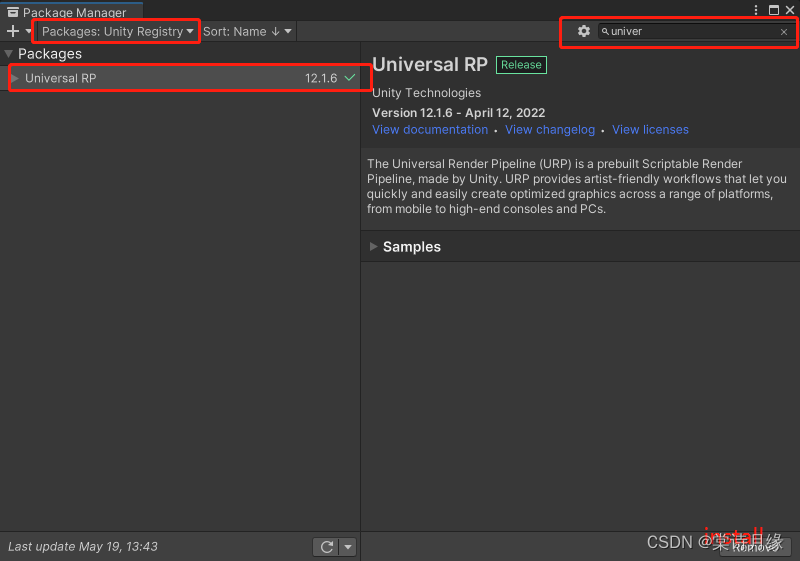Click the plus add package icon

pyautogui.click(x=13, y=31)
